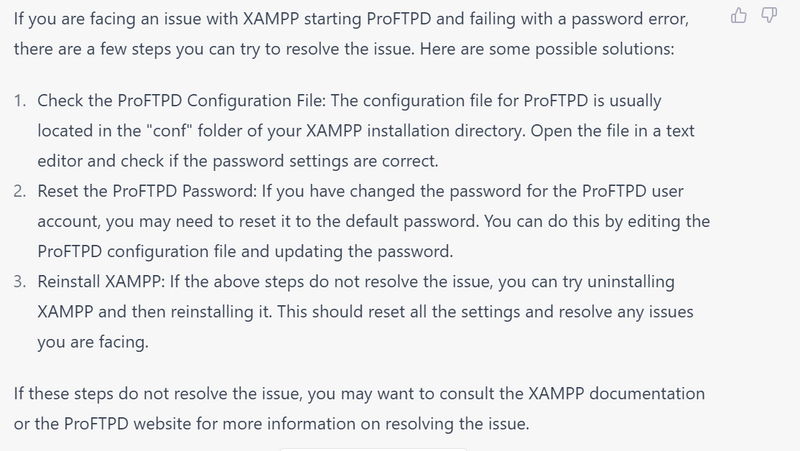Click list number 1 marker
The image size is (800, 451).
[x=20, y=101]
